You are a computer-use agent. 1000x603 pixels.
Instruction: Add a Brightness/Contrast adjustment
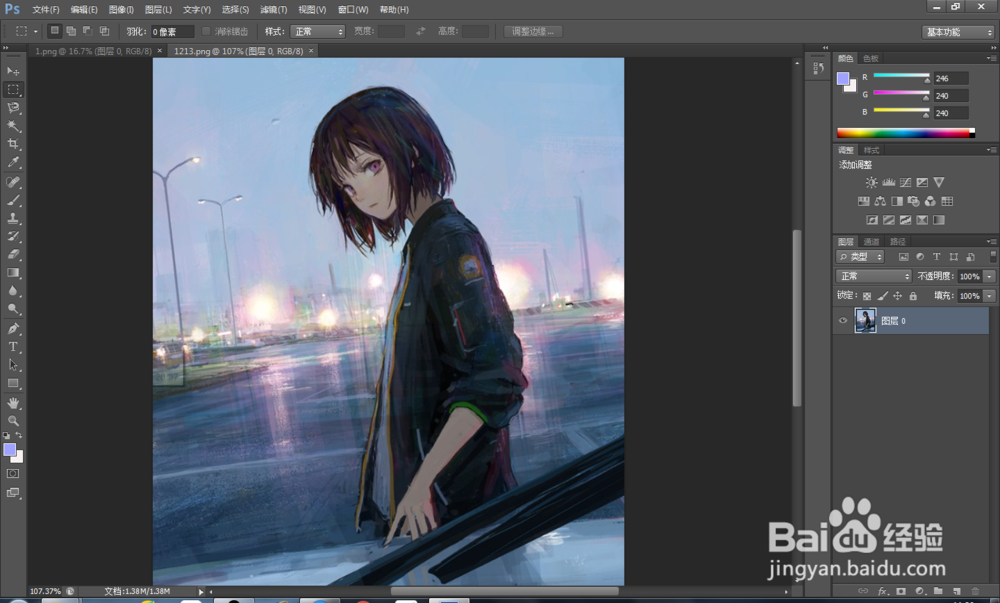871,182
